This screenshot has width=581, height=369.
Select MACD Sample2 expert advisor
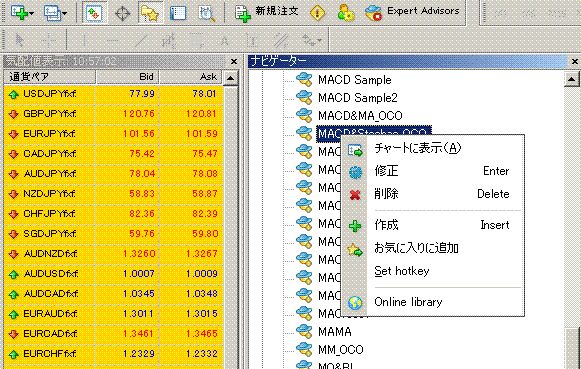point(358,98)
